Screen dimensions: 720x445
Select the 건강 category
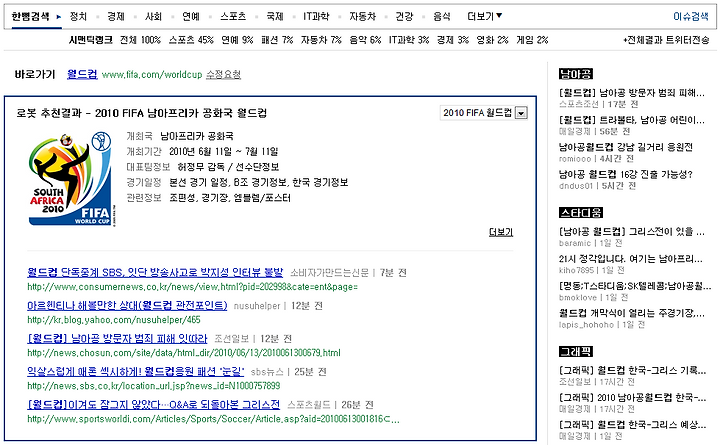click(404, 17)
